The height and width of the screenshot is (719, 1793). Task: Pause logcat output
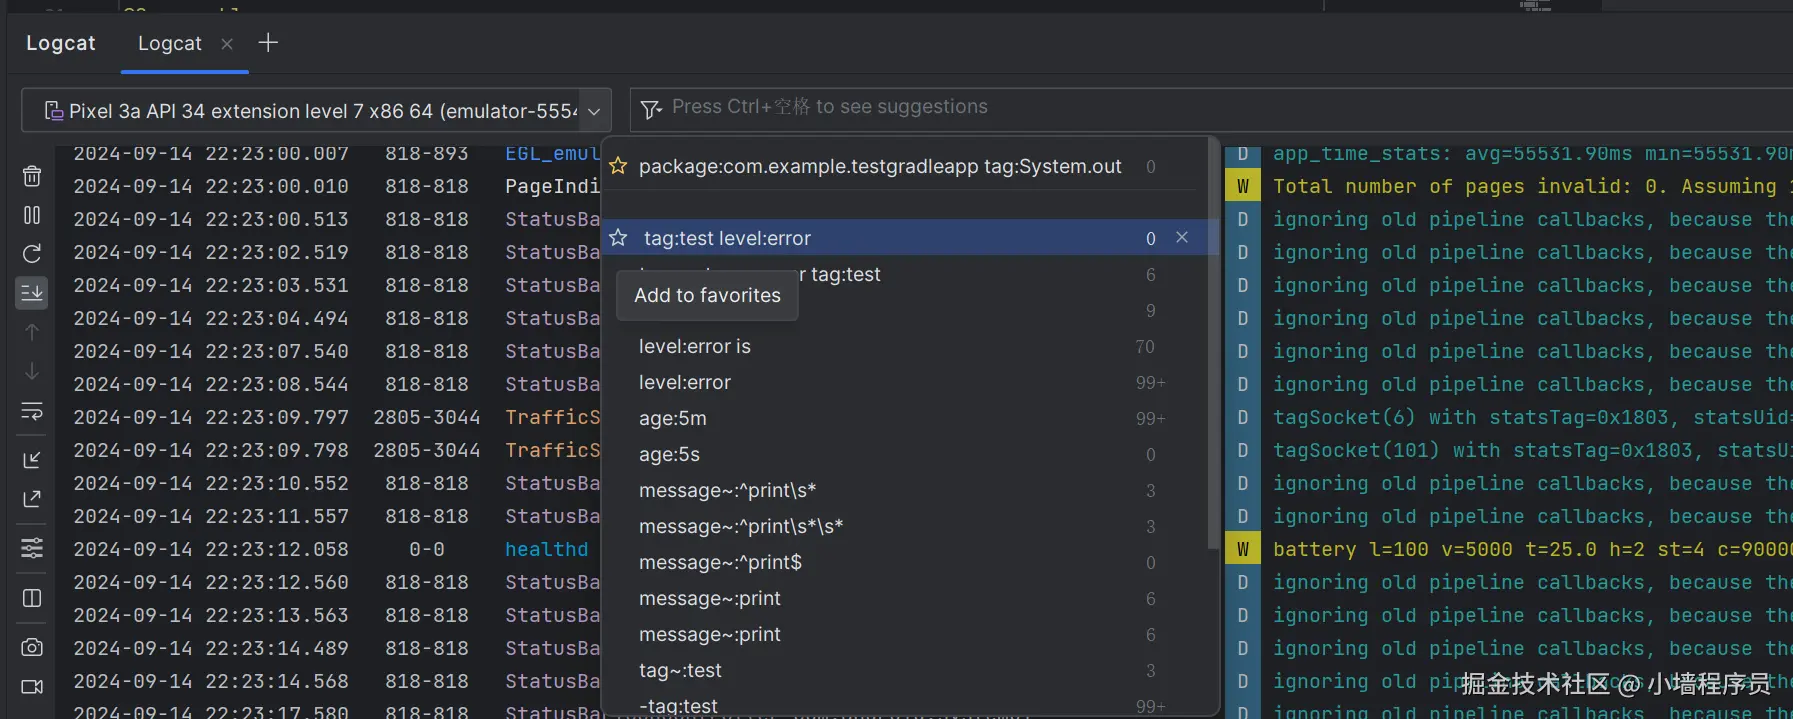(x=32, y=215)
